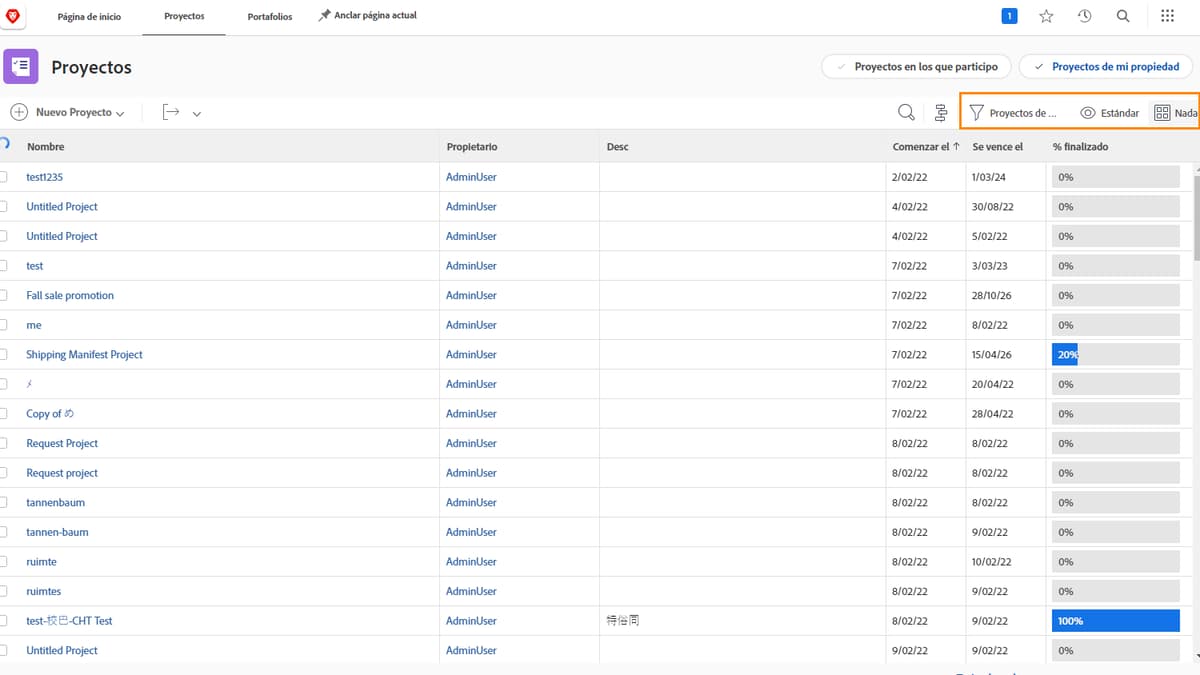Image resolution: width=1200 pixels, height=675 pixels.
Task: Open the Nada grouping options
Action: [x=1180, y=112]
